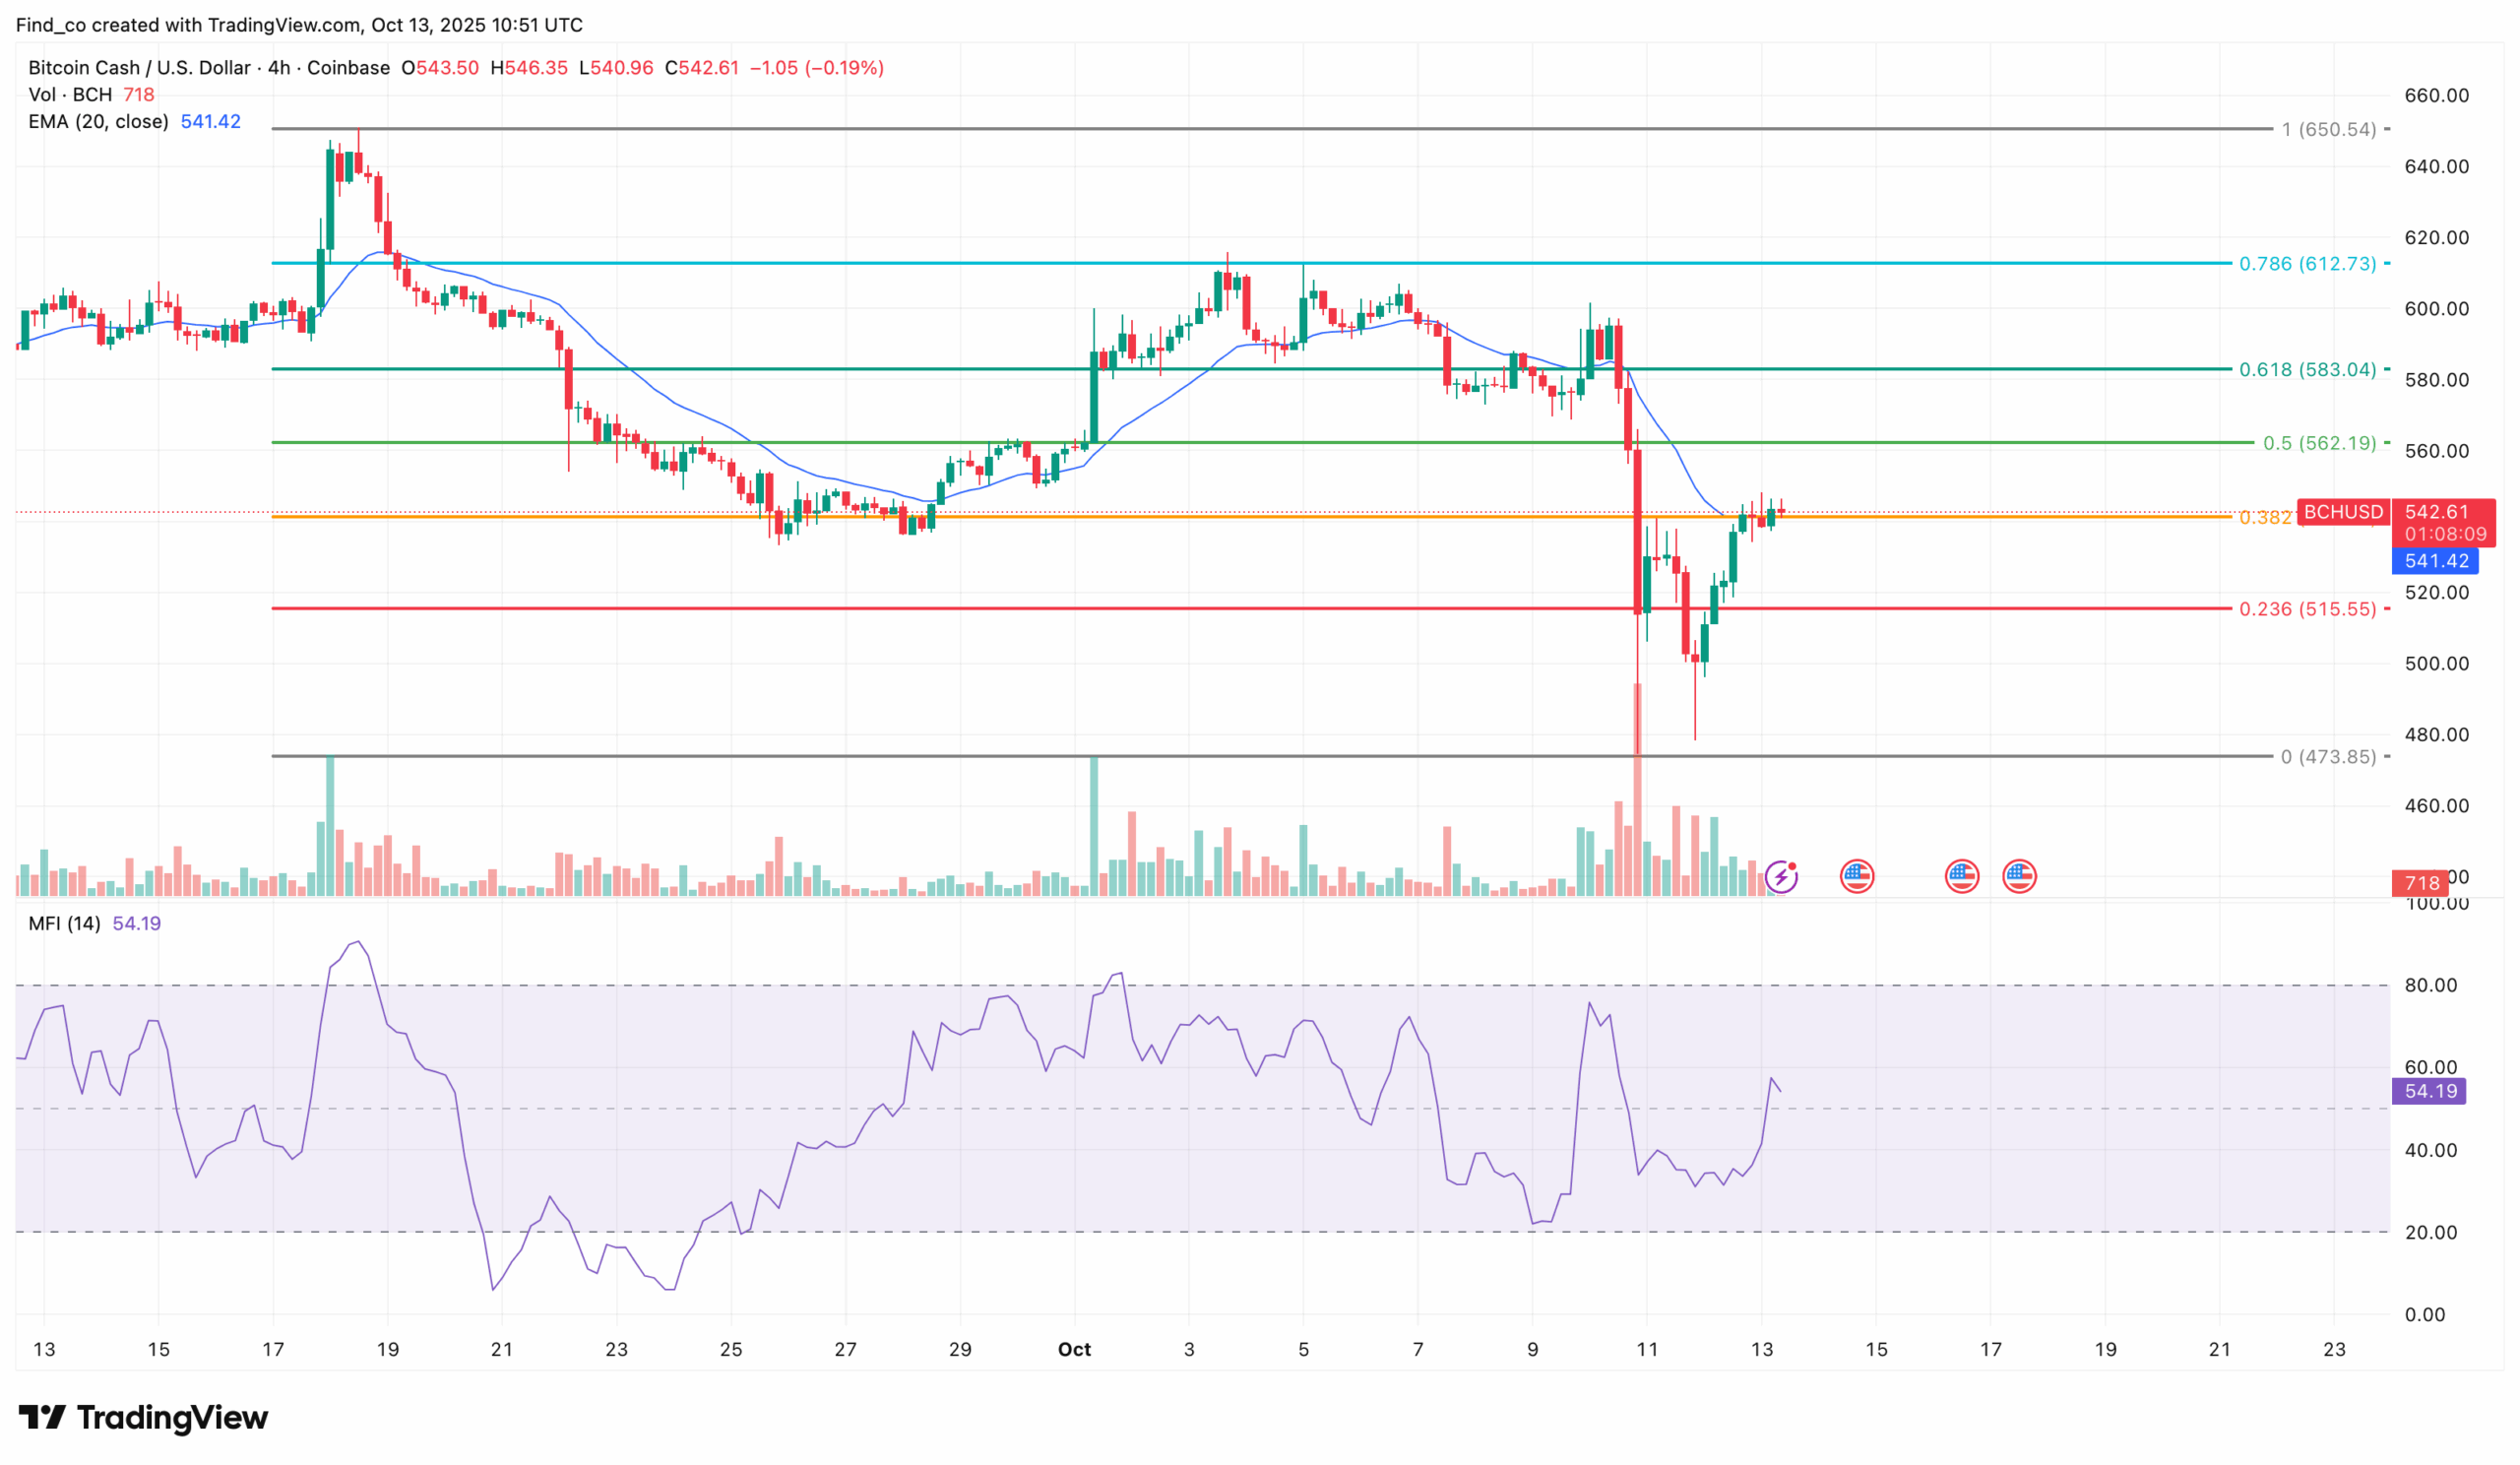Select the 0.786 (612.73) Fibonacci level label

(2307, 264)
